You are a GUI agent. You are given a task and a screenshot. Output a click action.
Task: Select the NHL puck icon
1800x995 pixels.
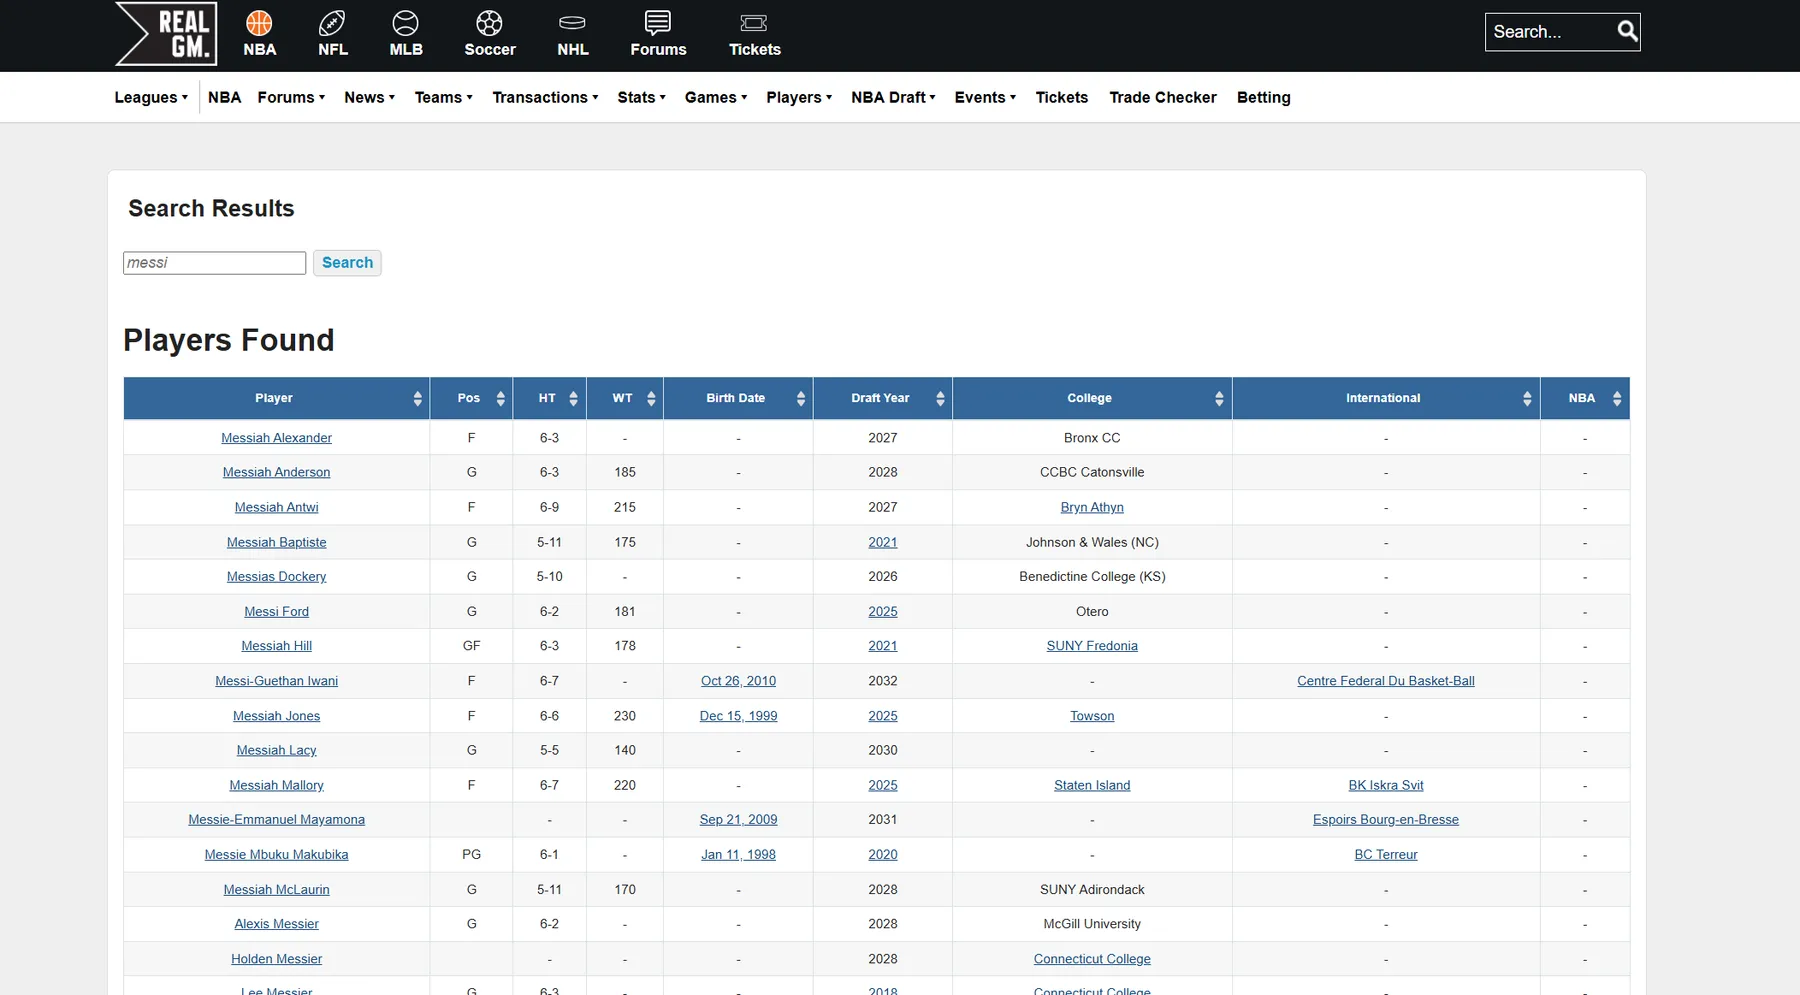pyautogui.click(x=572, y=23)
